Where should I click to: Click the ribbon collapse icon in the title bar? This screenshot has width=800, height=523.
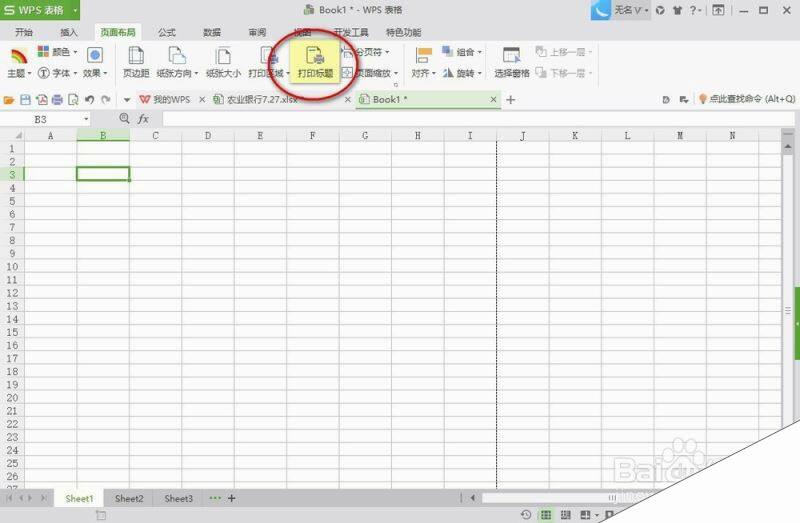[x=718, y=10]
